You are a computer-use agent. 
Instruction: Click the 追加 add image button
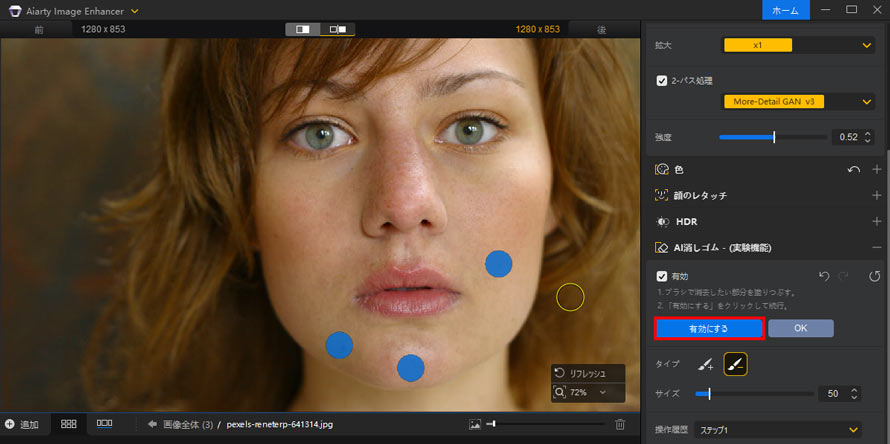coord(22,425)
